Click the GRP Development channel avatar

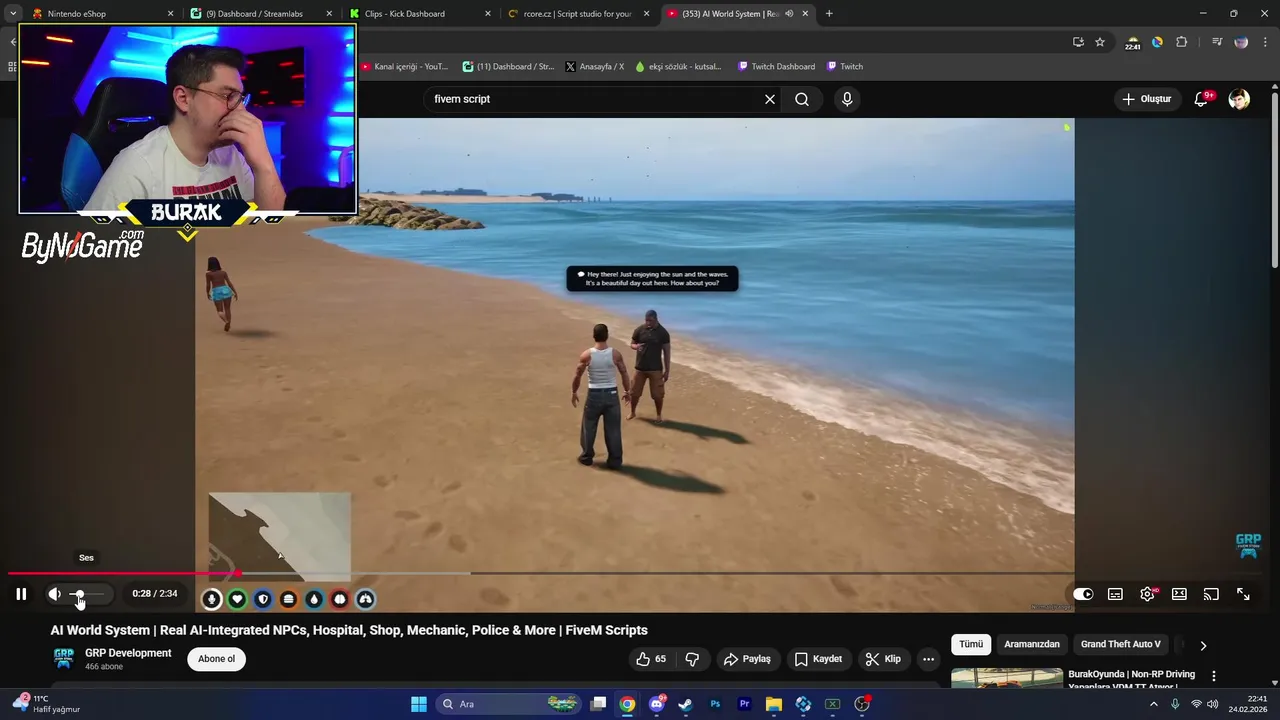64,659
